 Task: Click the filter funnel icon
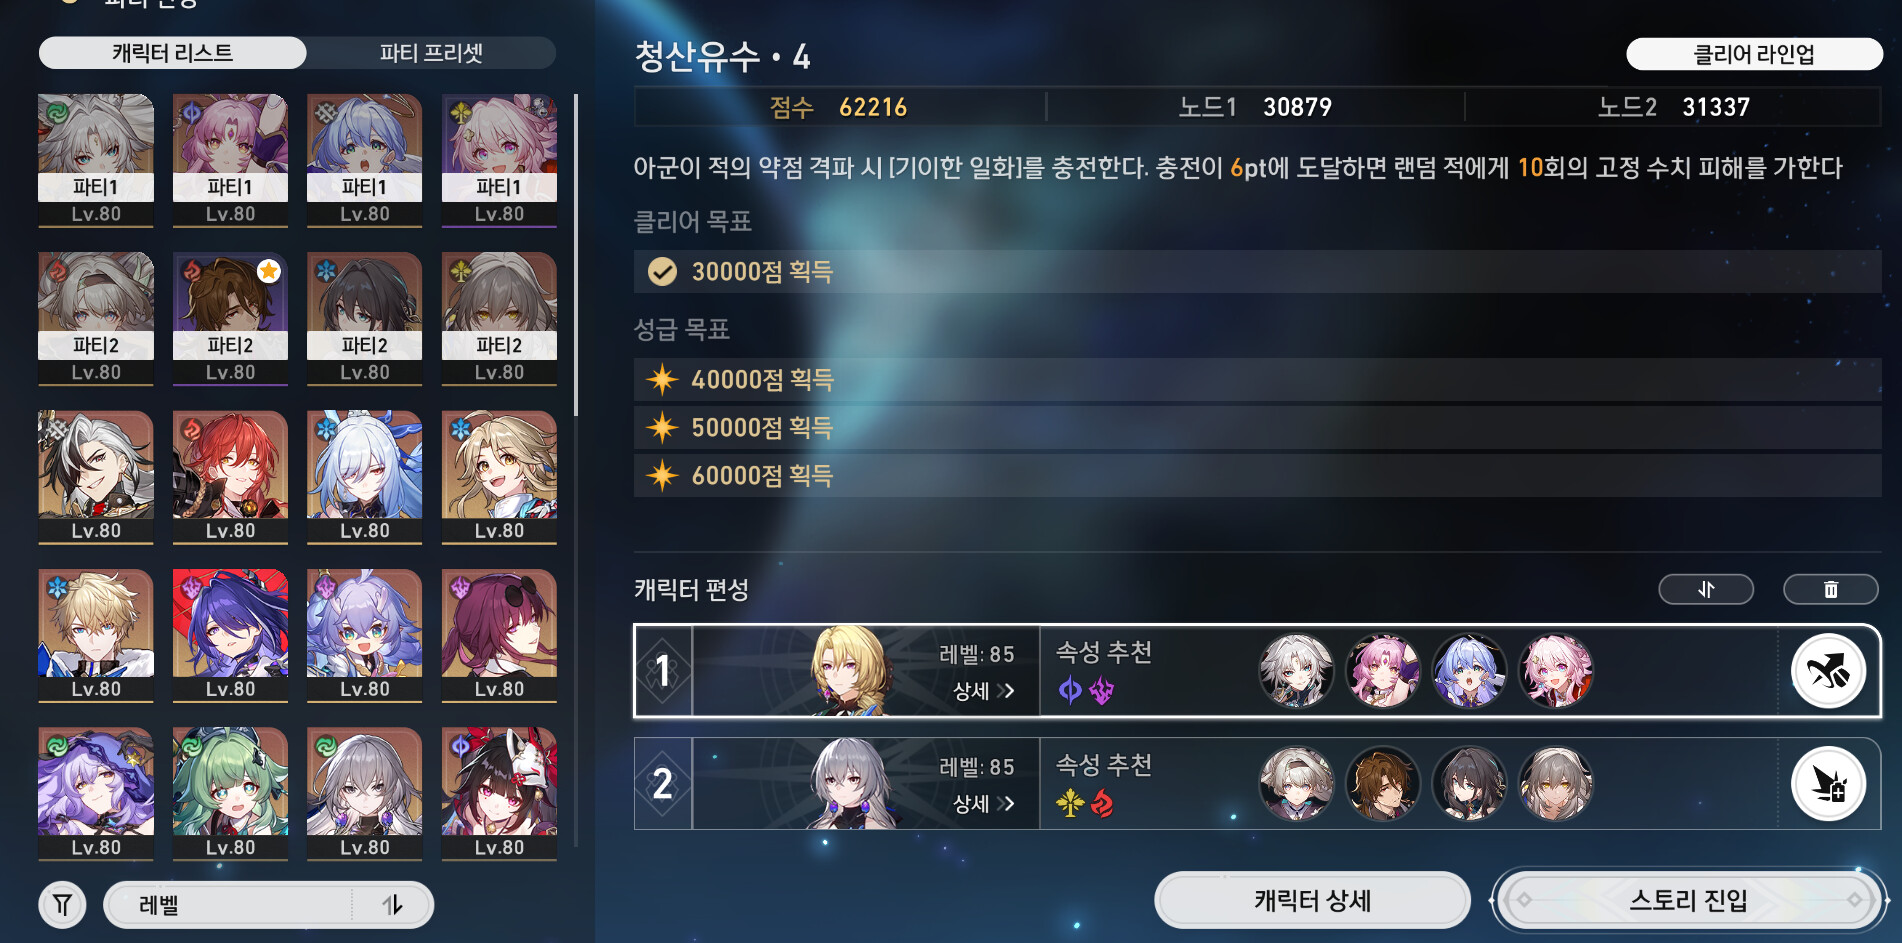62,905
